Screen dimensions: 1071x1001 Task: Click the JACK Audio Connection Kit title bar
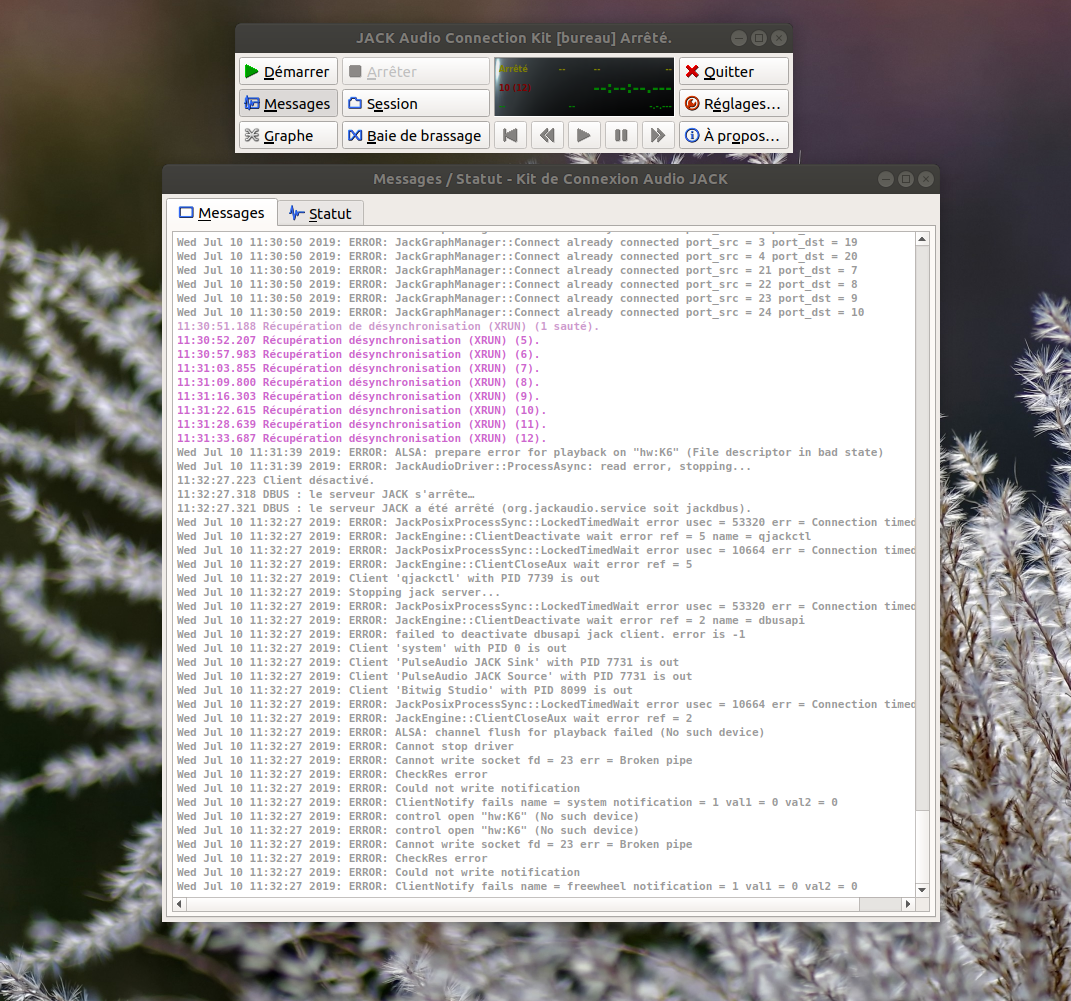[x=514, y=38]
